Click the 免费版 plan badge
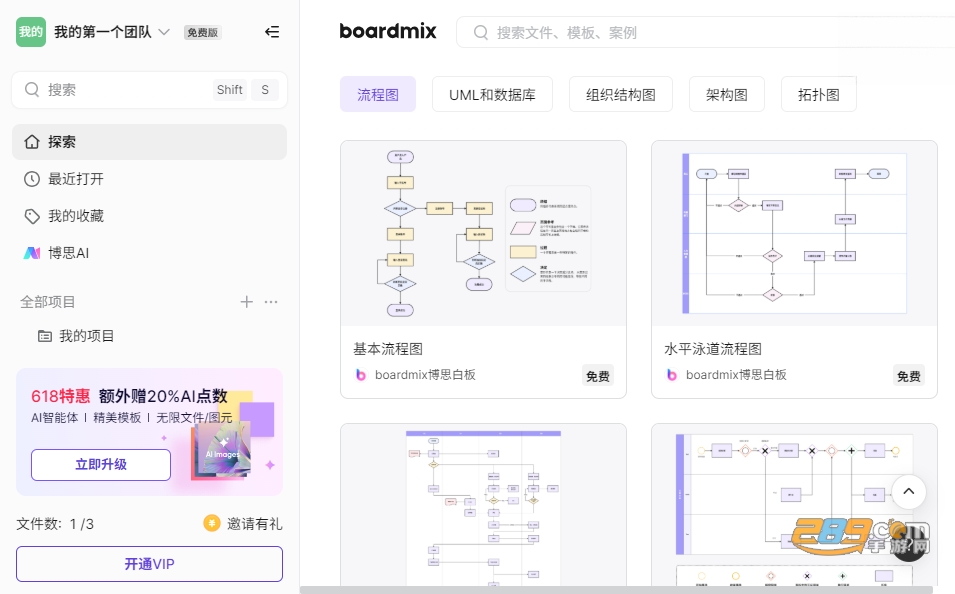The image size is (955, 594). [202, 32]
